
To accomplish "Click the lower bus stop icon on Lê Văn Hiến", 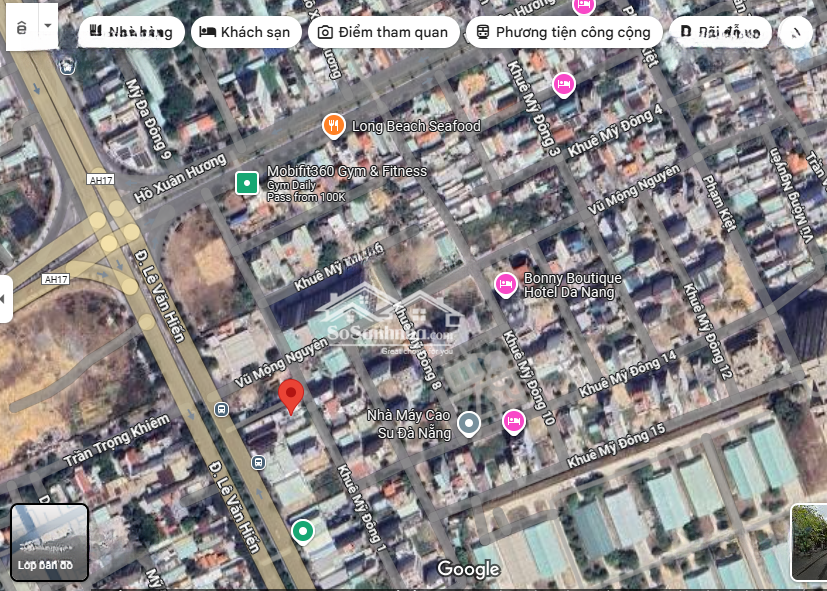I will [258, 462].
